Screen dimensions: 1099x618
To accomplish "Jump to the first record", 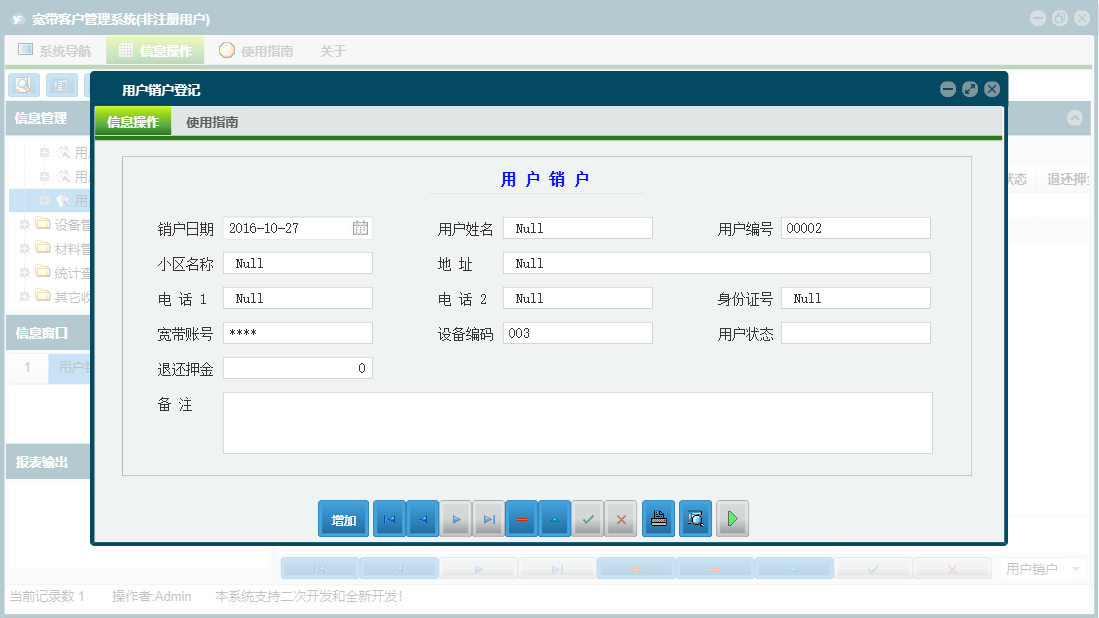I will point(389,518).
